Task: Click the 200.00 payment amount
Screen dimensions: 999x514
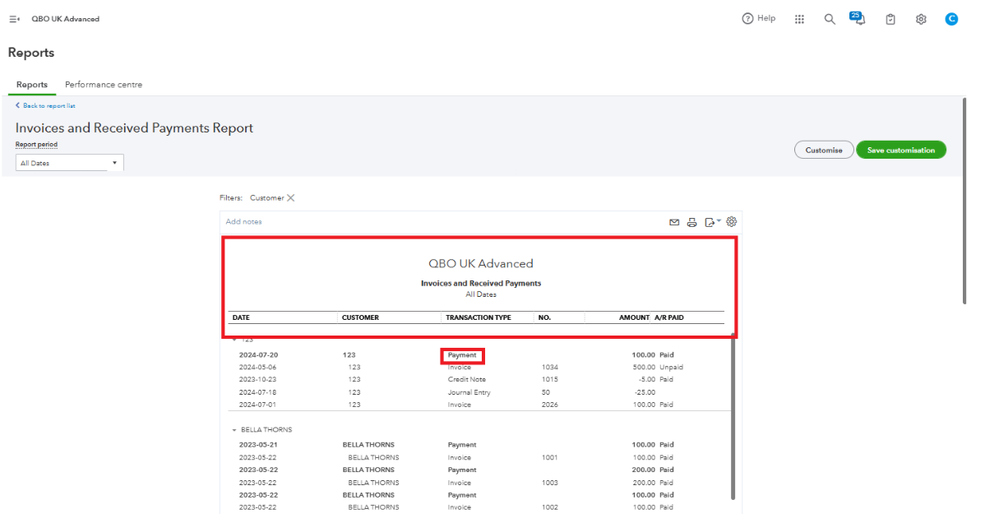Action: (x=643, y=470)
